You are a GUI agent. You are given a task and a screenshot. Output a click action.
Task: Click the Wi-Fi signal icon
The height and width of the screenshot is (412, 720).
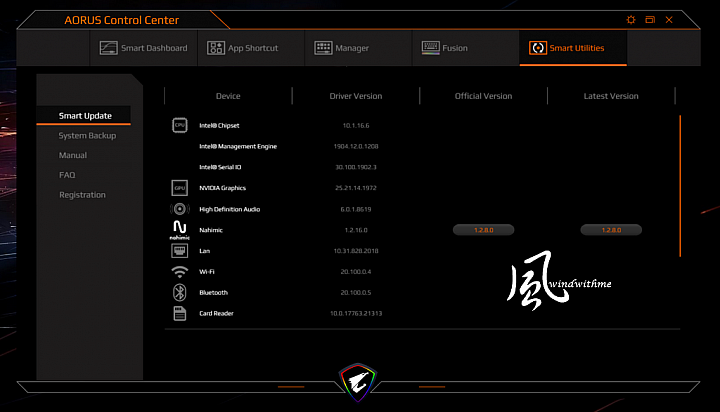tap(180, 271)
